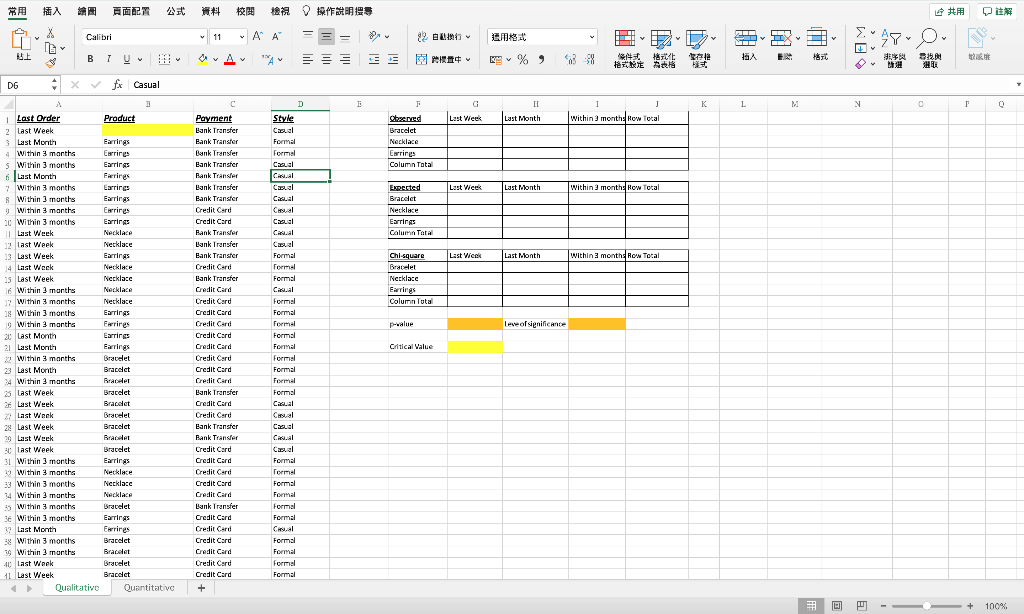Expand the formula bar chevron
1024x614 pixels.
click(1018, 85)
